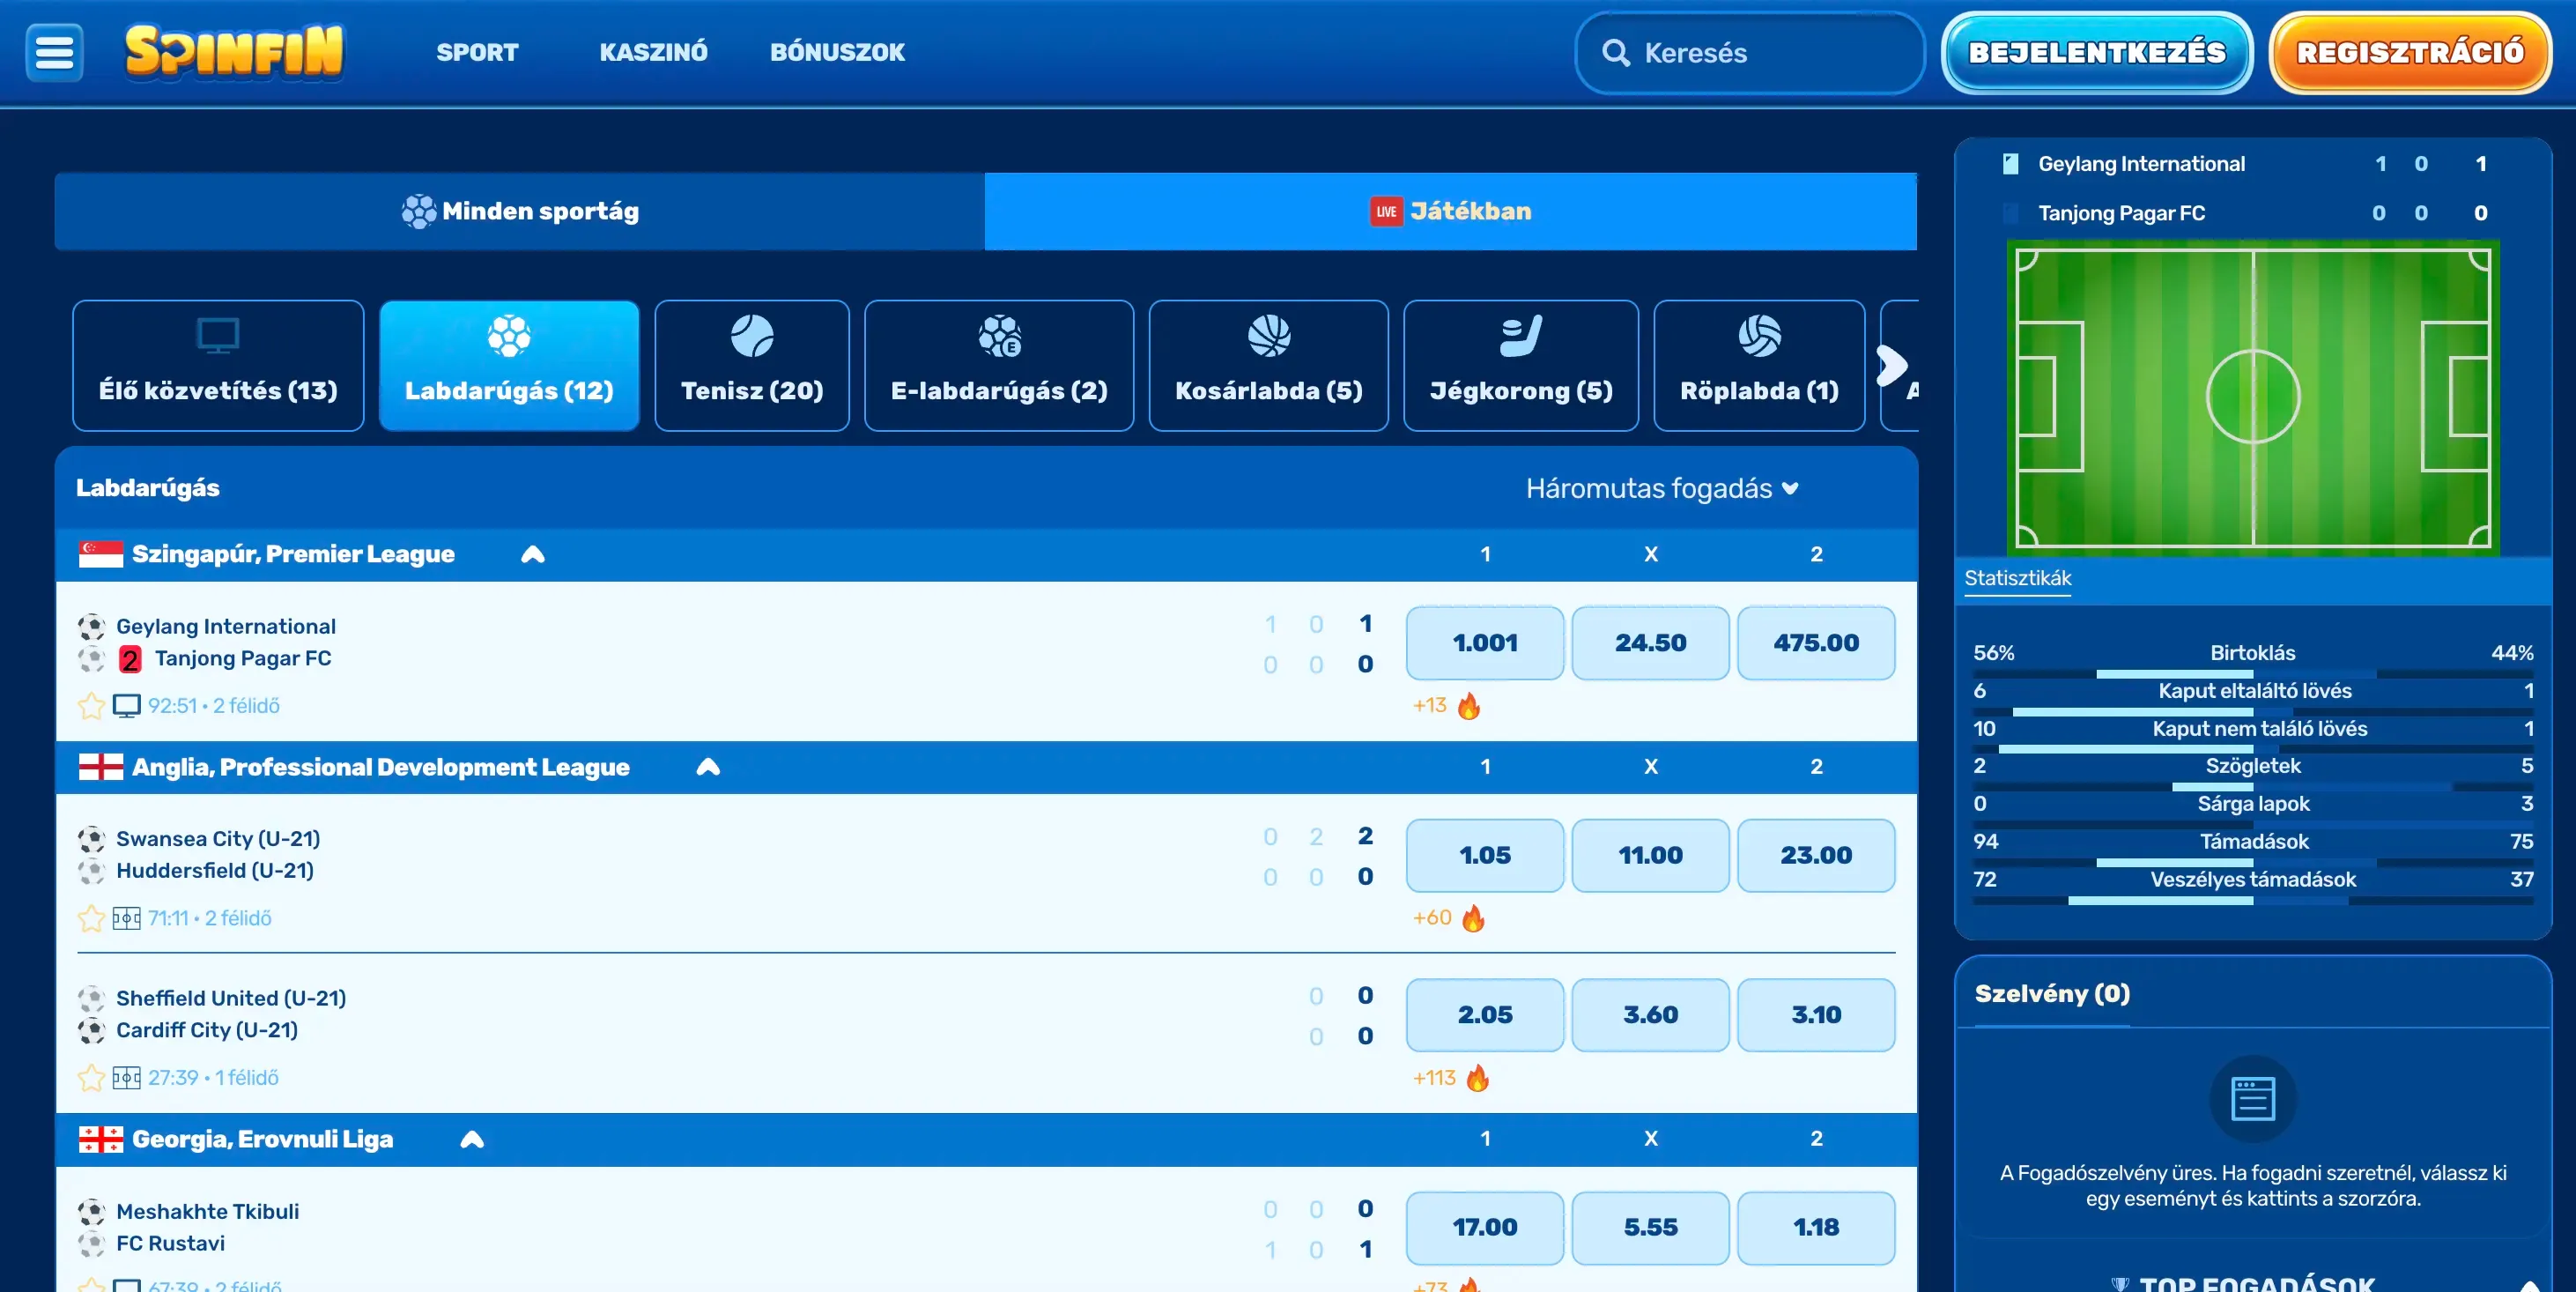Click the England flag icon
This screenshot has width=2576, height=1292.
click(101, 767)
